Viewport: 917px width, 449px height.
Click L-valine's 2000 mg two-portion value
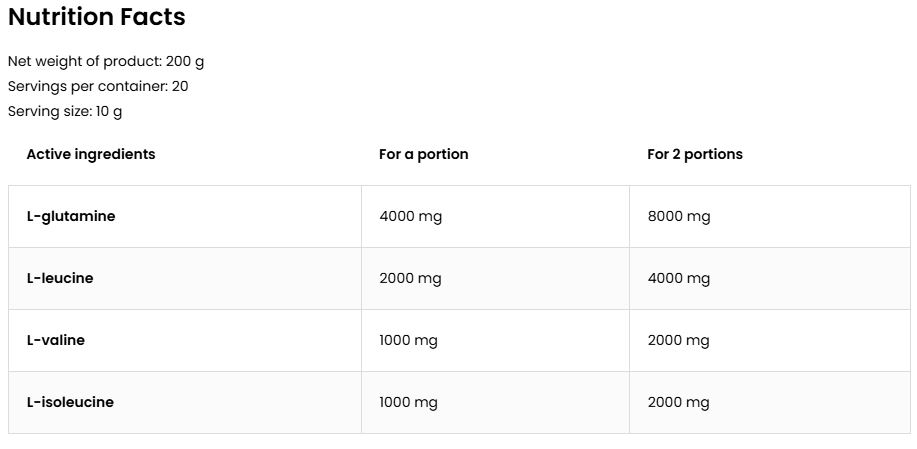679,340
